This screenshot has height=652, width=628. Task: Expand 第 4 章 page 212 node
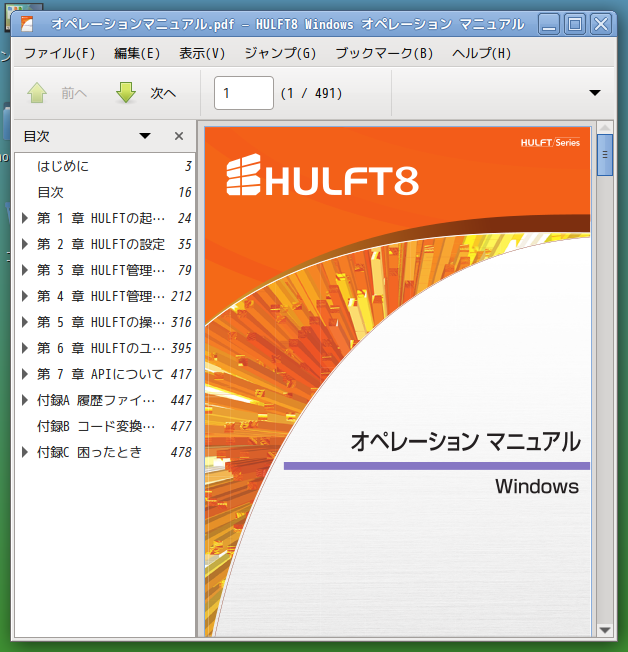25,296
